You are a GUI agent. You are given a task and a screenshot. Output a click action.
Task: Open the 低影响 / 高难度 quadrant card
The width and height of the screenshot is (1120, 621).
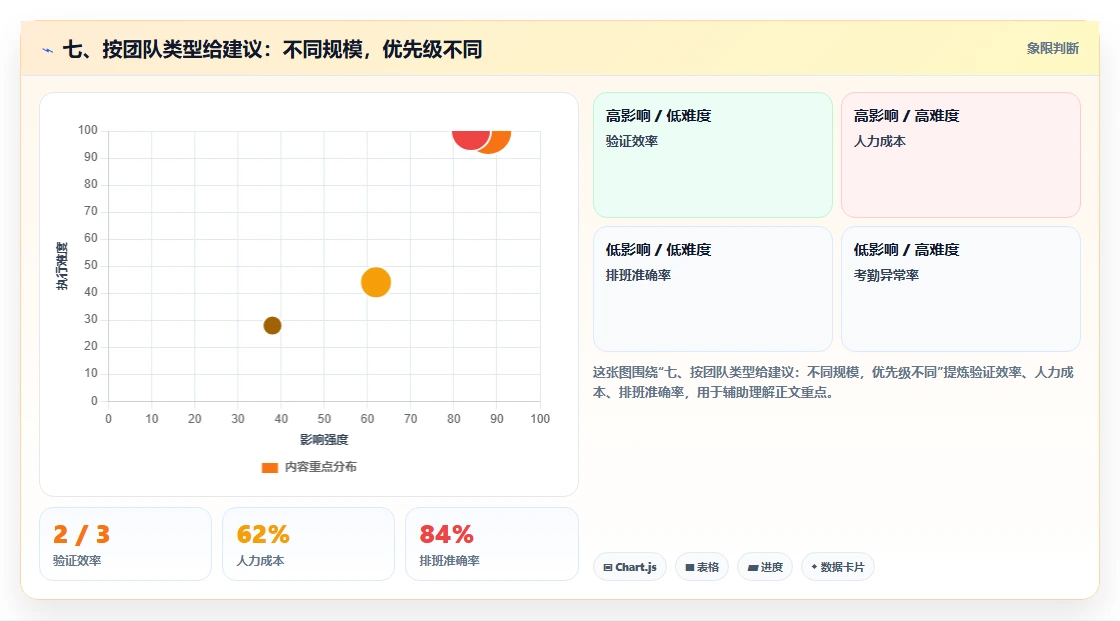point(961,289)
